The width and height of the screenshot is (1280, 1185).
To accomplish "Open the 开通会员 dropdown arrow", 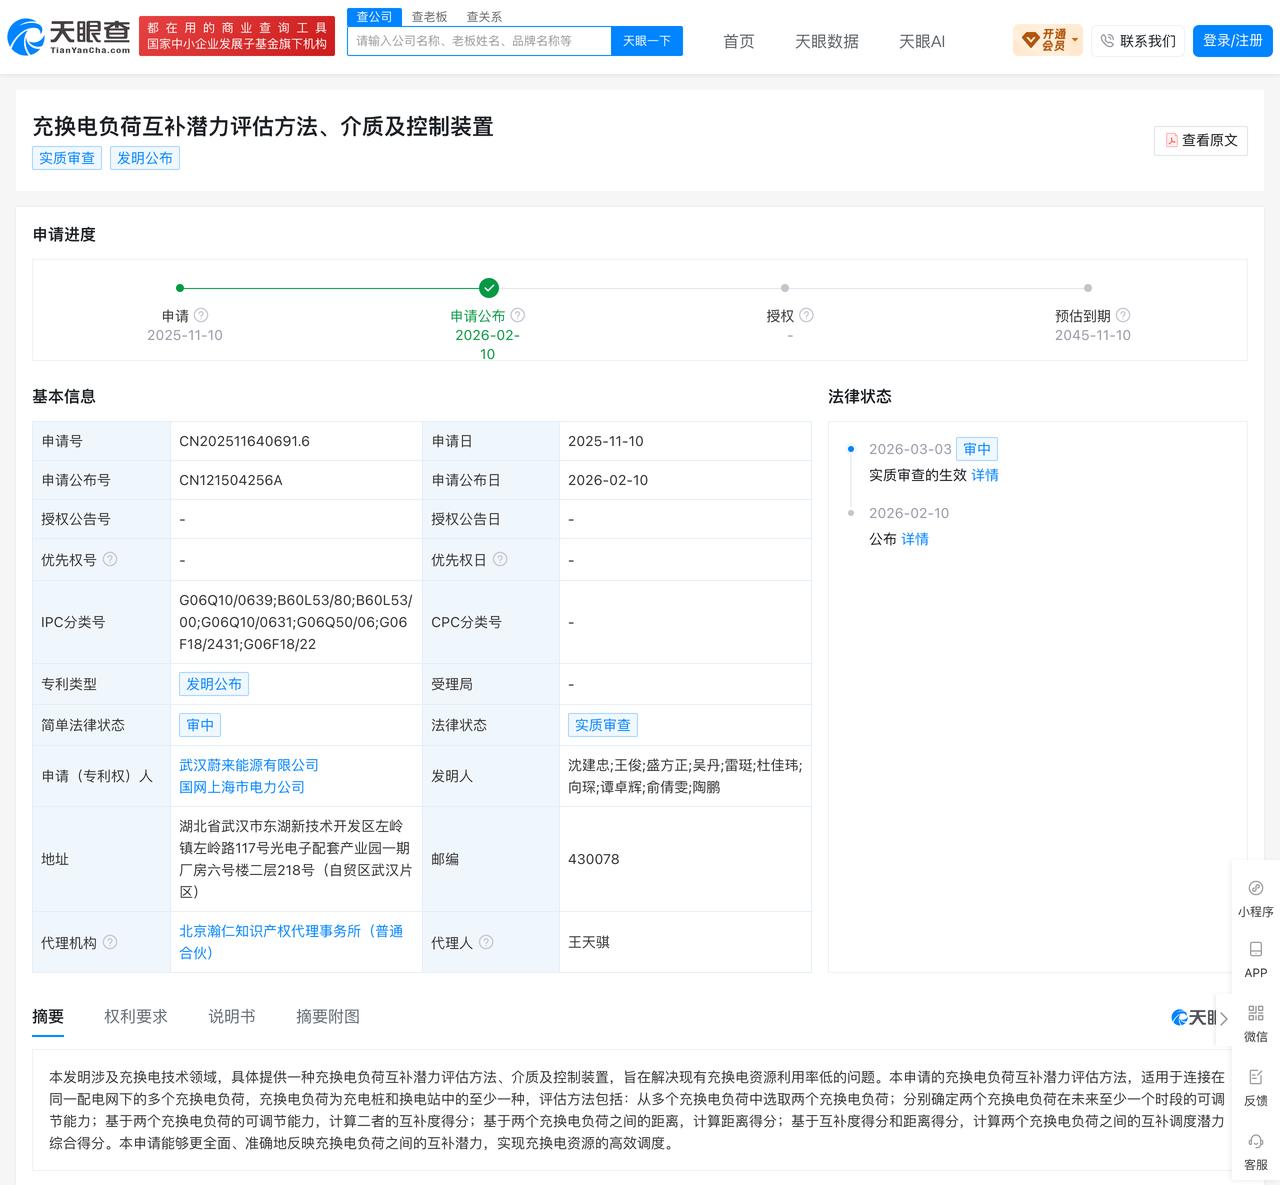I will 1075,41.
